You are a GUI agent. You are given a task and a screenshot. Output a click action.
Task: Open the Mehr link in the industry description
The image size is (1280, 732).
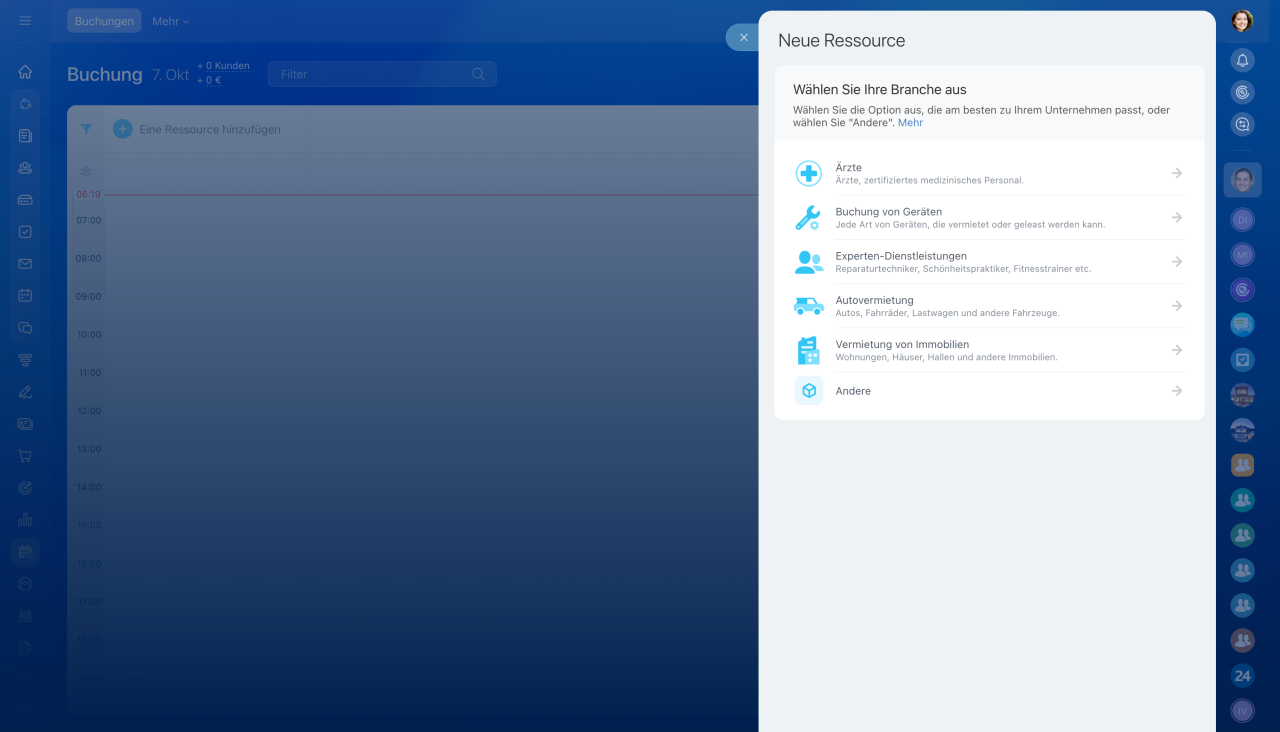click(x=910, y=123)
